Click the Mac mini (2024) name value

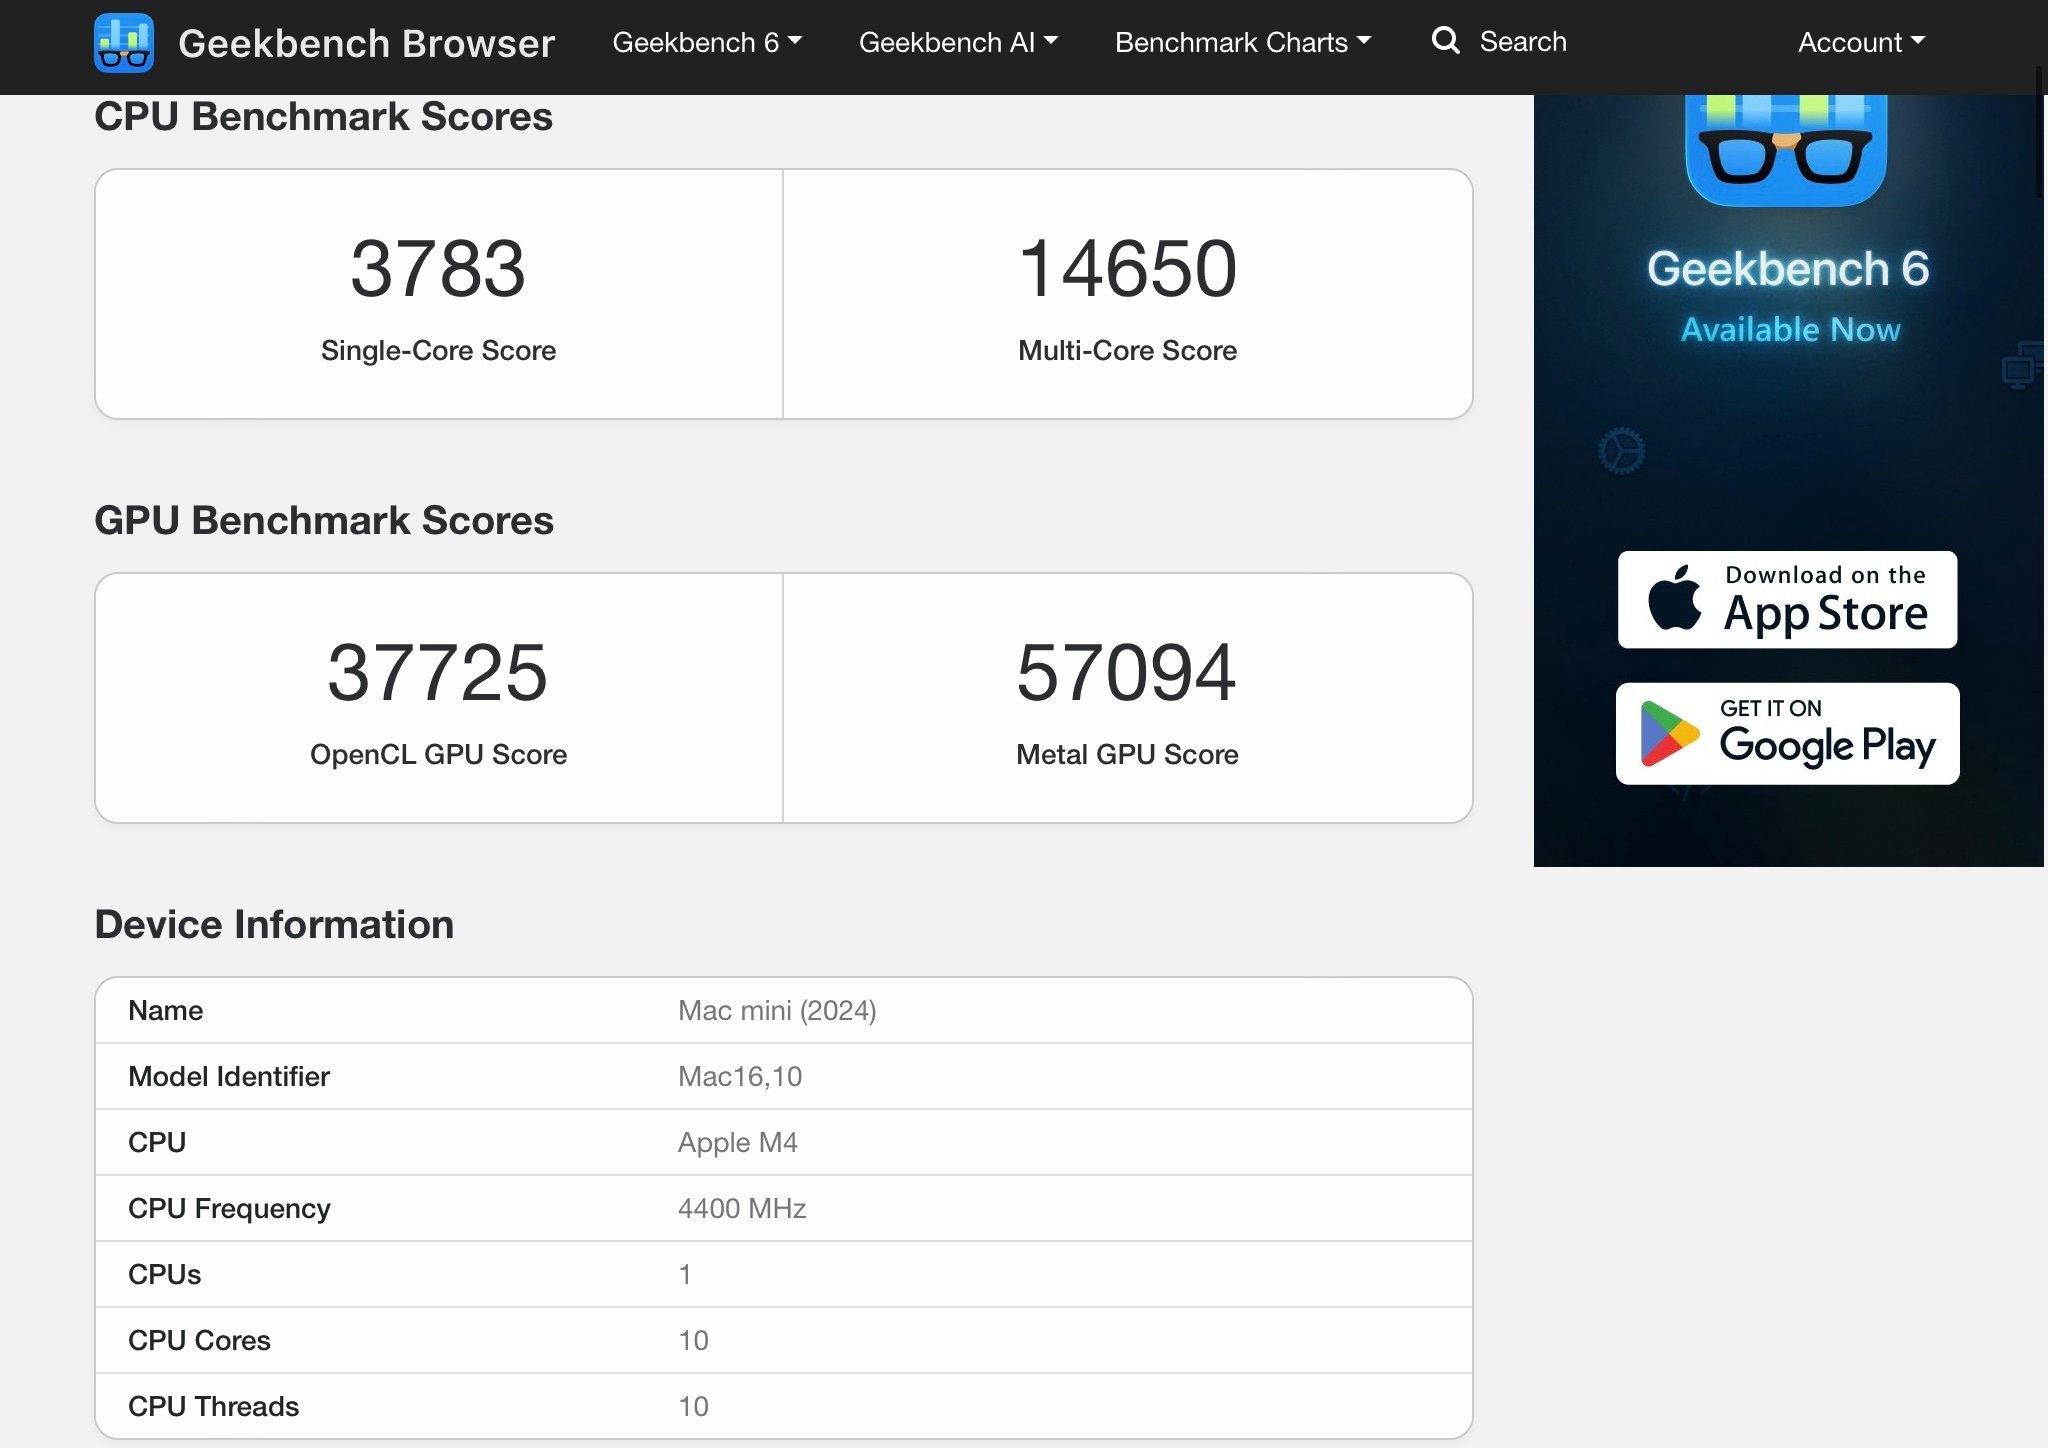777,1010
